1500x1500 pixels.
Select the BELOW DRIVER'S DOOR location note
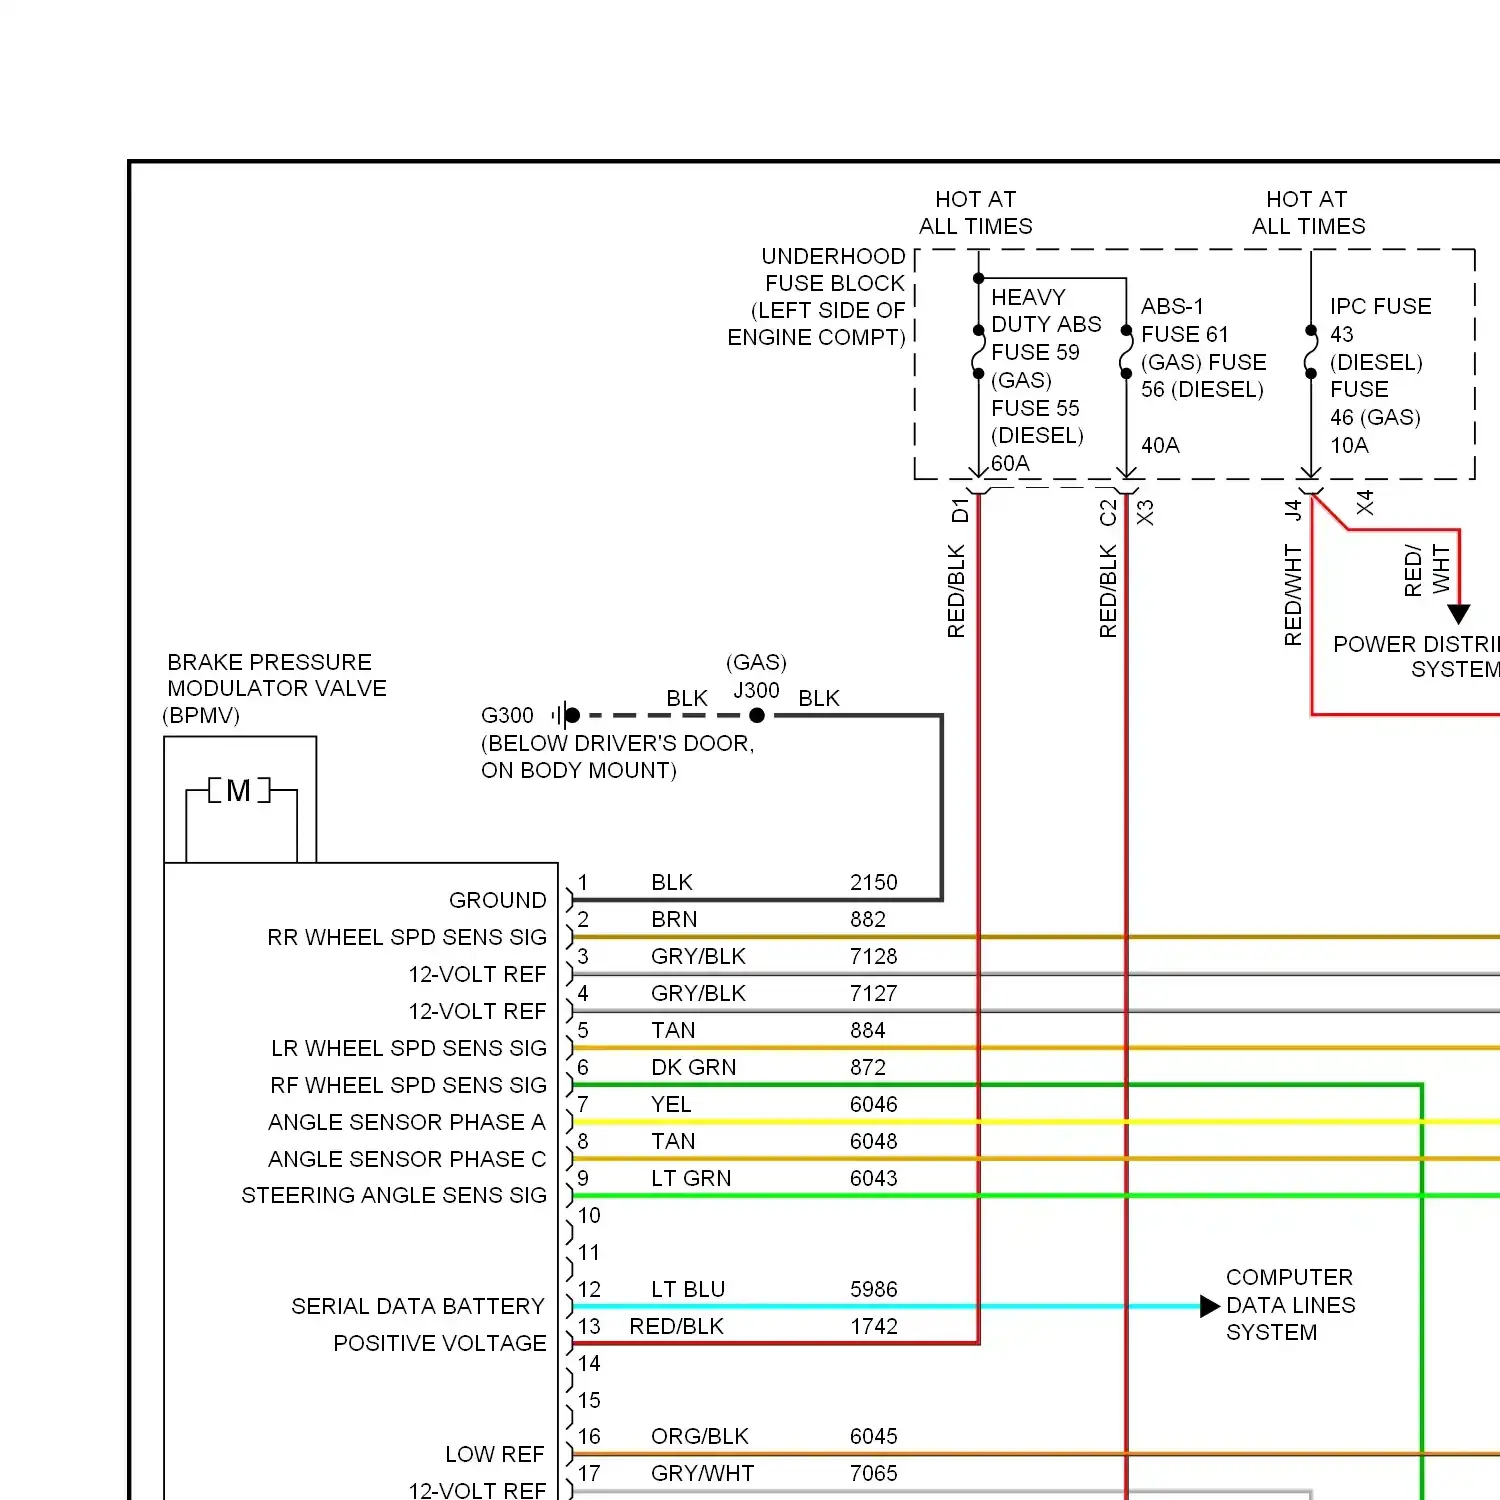tap(617, 757)
